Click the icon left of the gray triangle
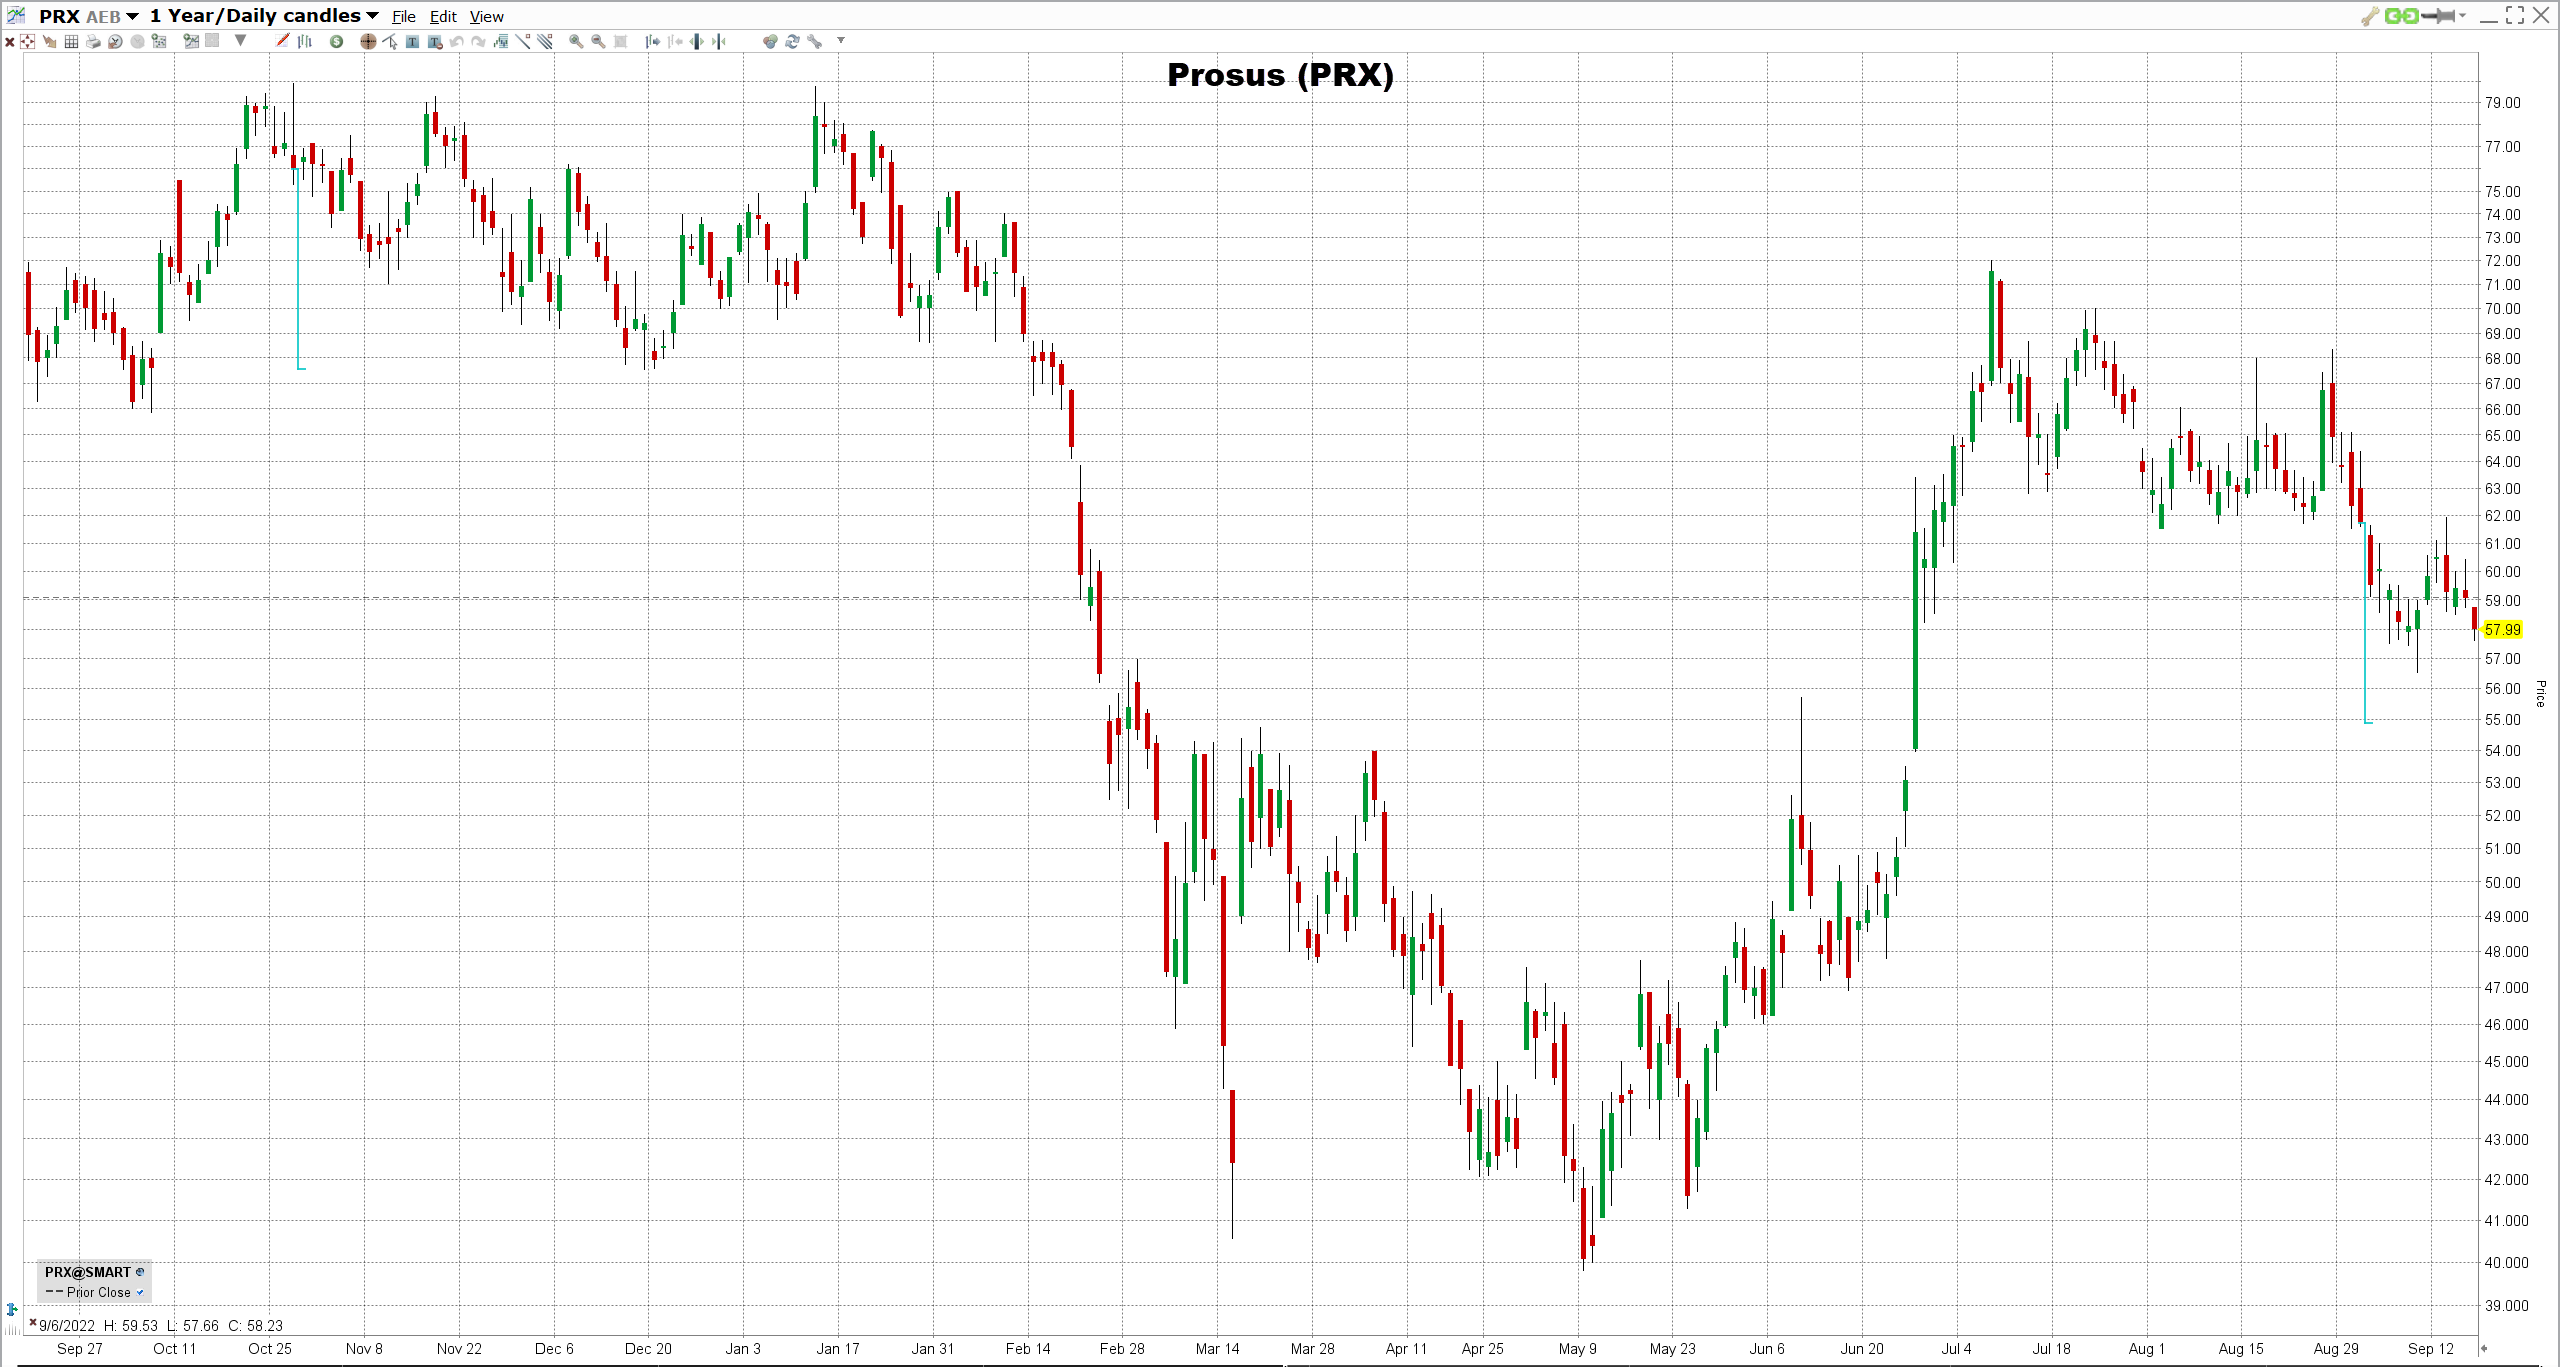Viewport: 2560px width, 1367px height. (212, 41)
